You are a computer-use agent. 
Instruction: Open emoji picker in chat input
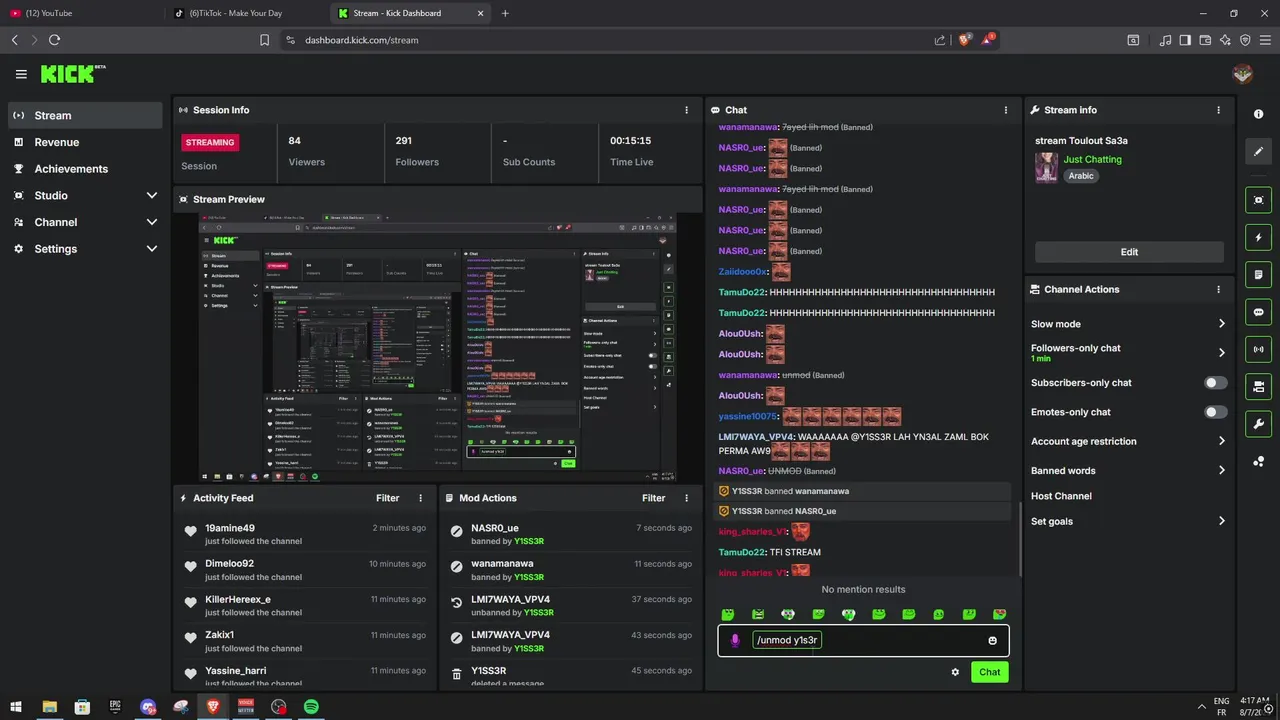992,641
